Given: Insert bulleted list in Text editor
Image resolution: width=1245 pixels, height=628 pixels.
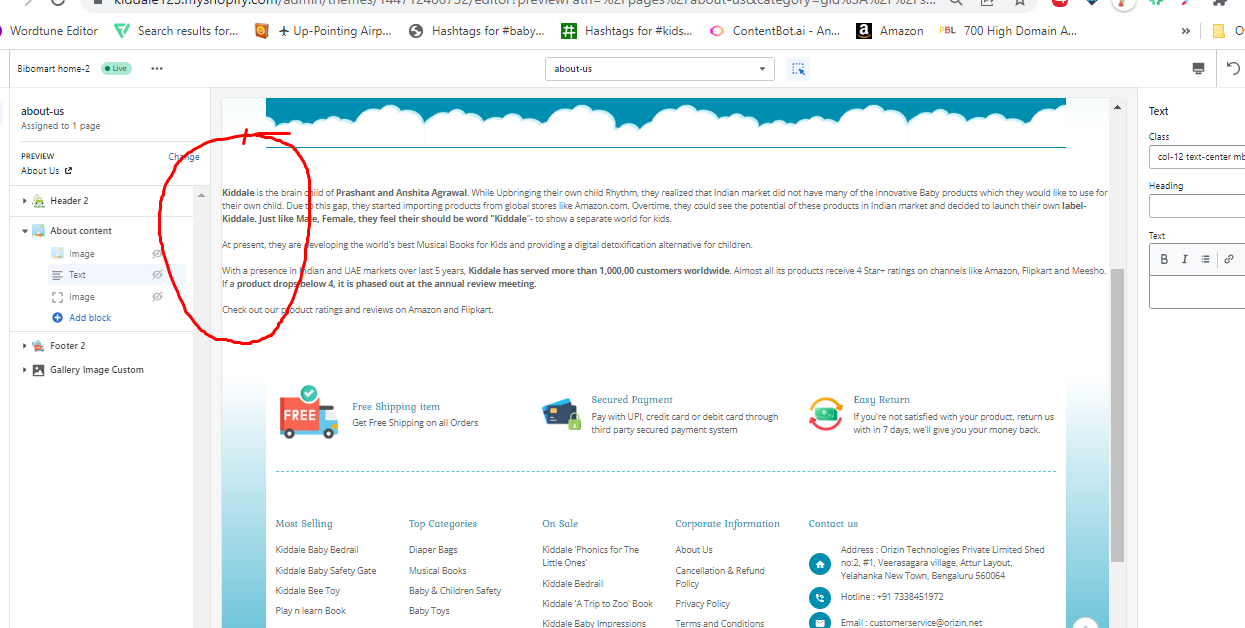Looking at the screenshot, I should click(1205, 258).
